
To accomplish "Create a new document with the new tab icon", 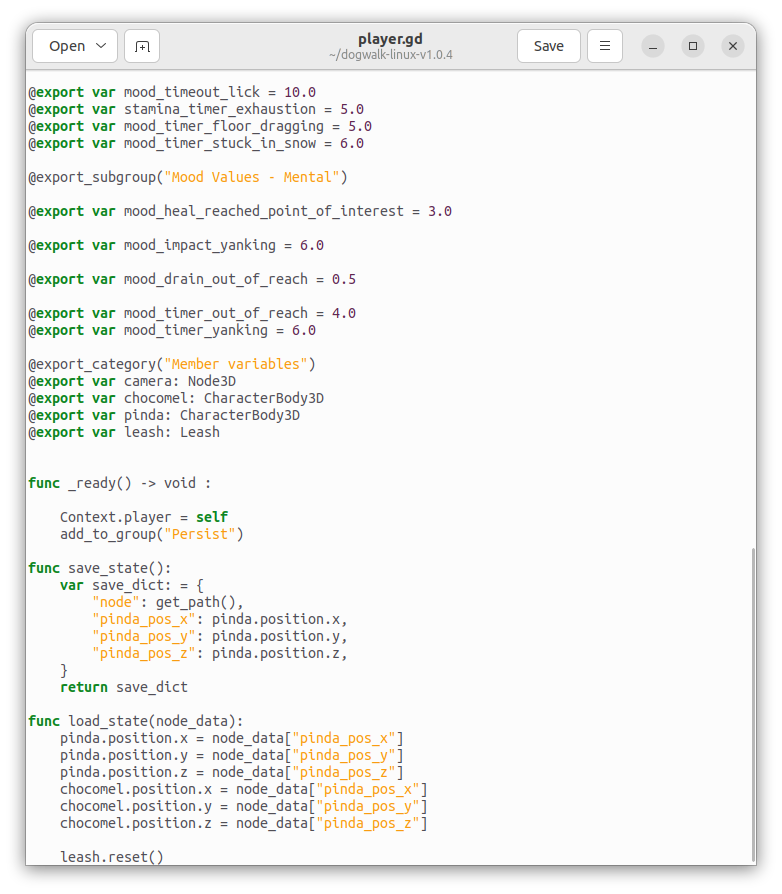I will coord(142,46).
